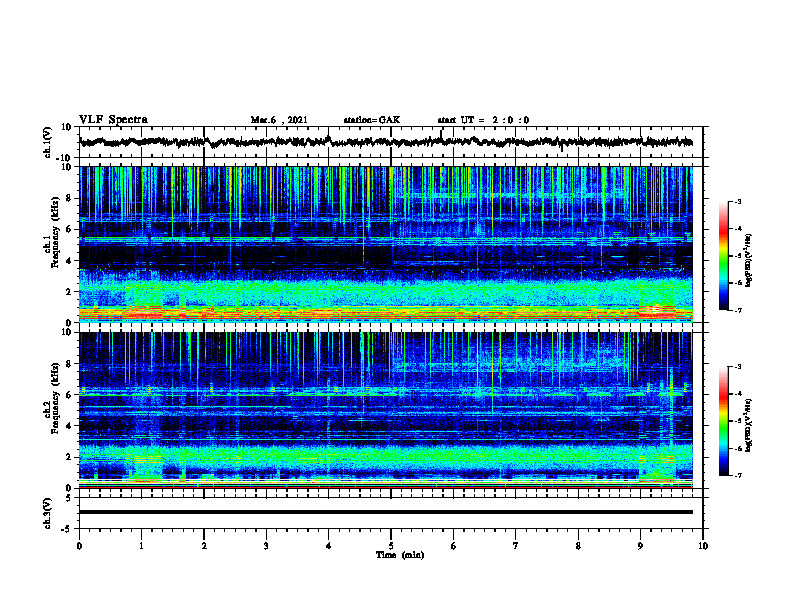792x612 pixels.
Task: Click time axis tick label "9"
Action: [x=640, y=546]
